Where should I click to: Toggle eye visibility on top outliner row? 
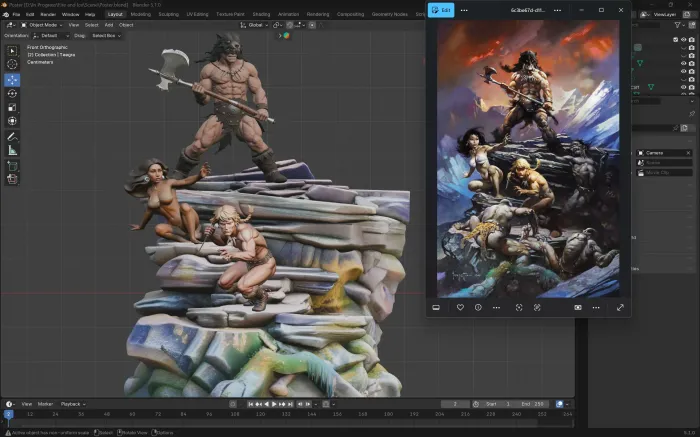(x=683, y=40)
